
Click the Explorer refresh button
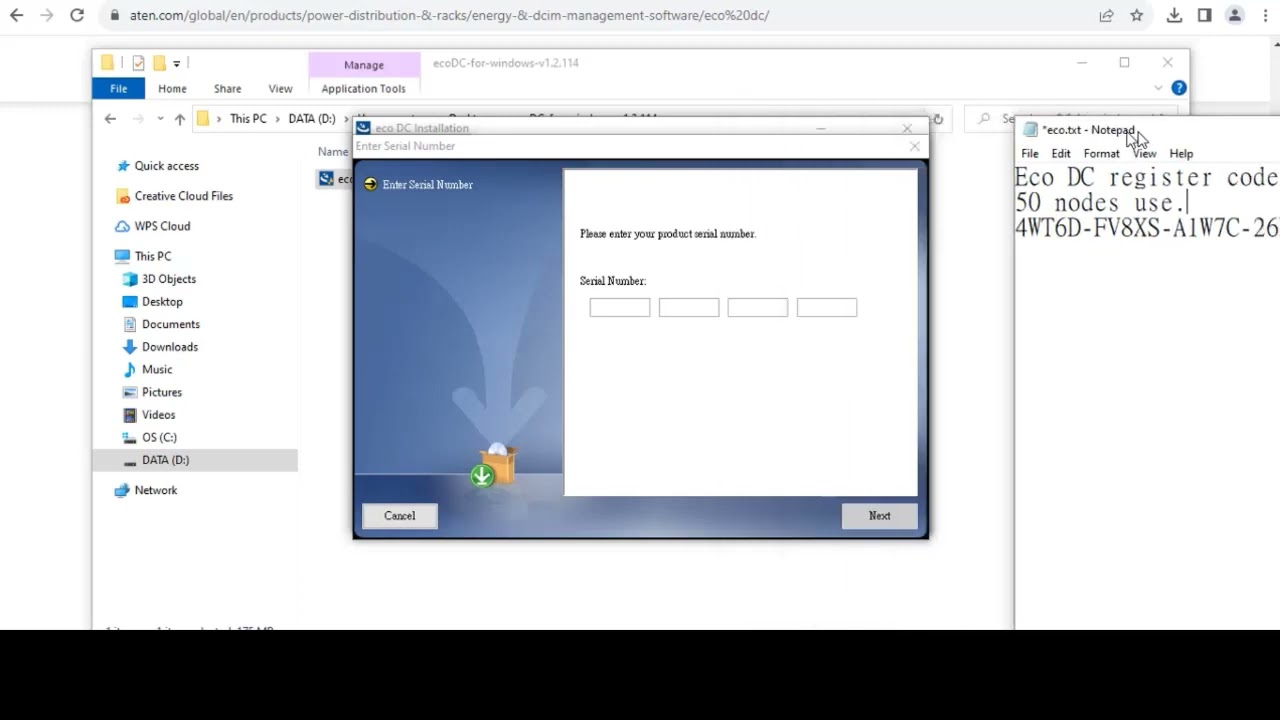click(x=938, y=119)
